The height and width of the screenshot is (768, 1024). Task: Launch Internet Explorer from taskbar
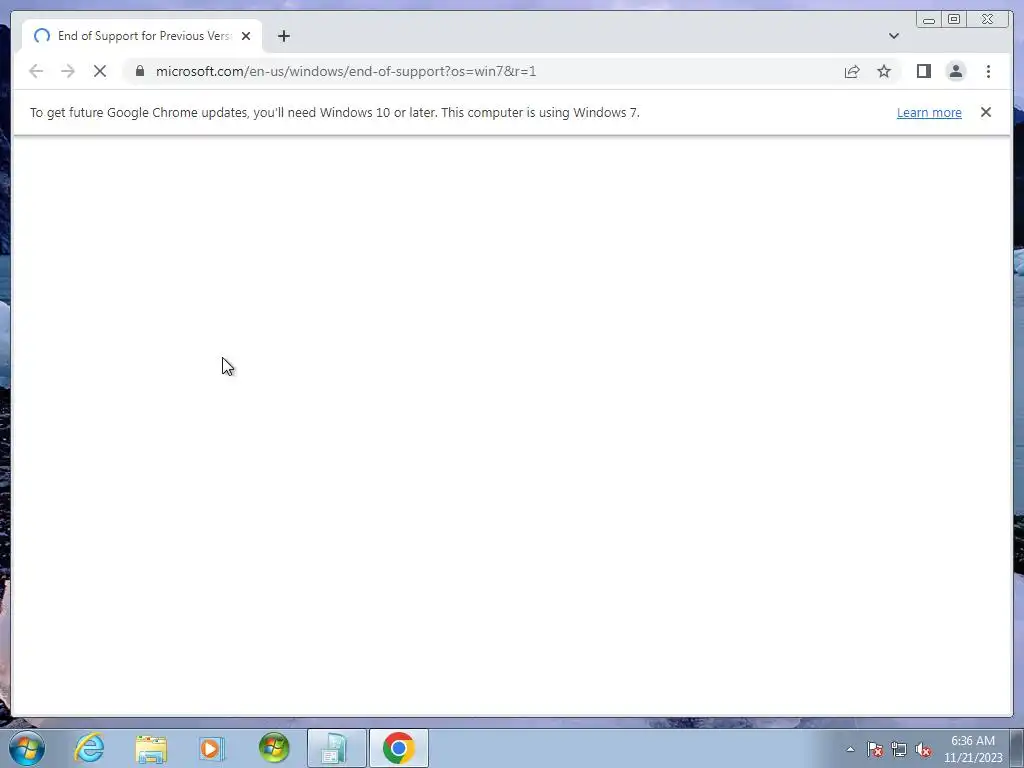coord(89,748)
